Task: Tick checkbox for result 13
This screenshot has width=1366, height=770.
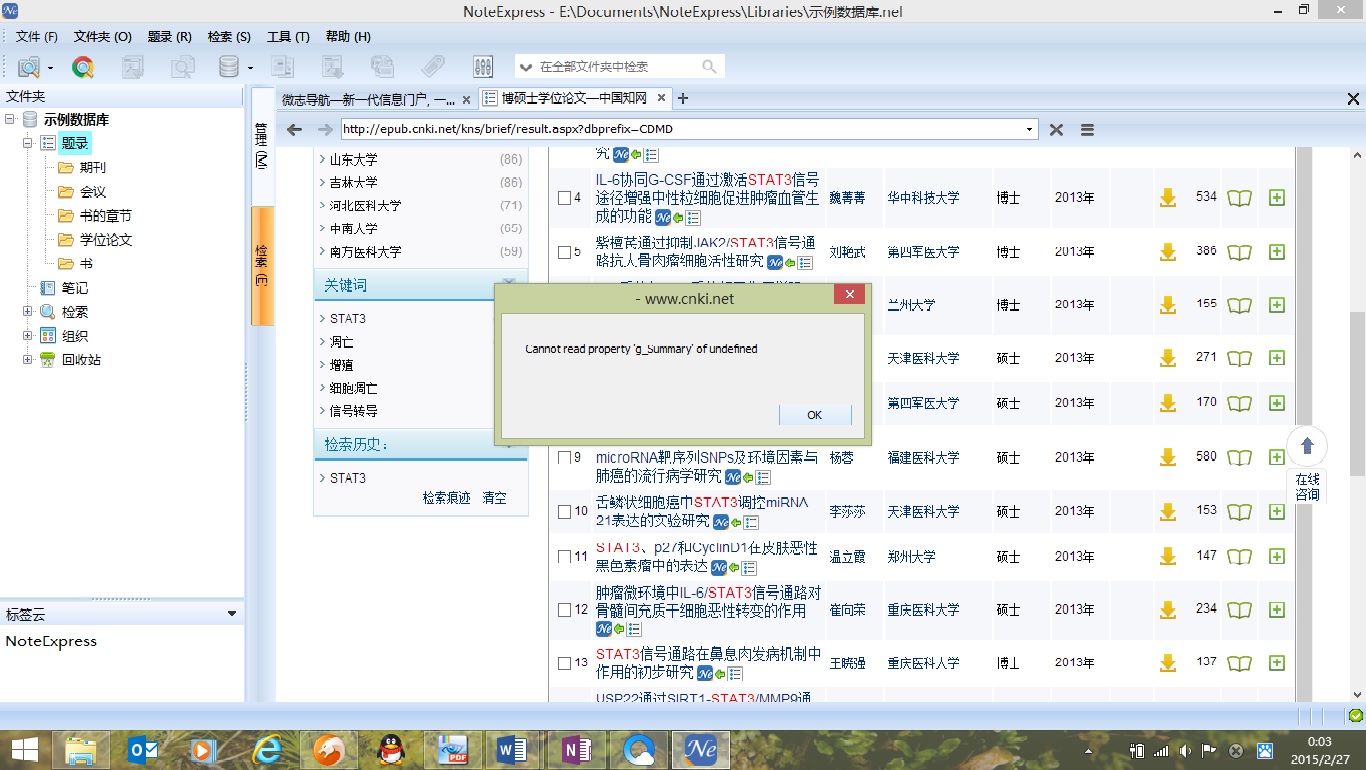Action: 564,663
